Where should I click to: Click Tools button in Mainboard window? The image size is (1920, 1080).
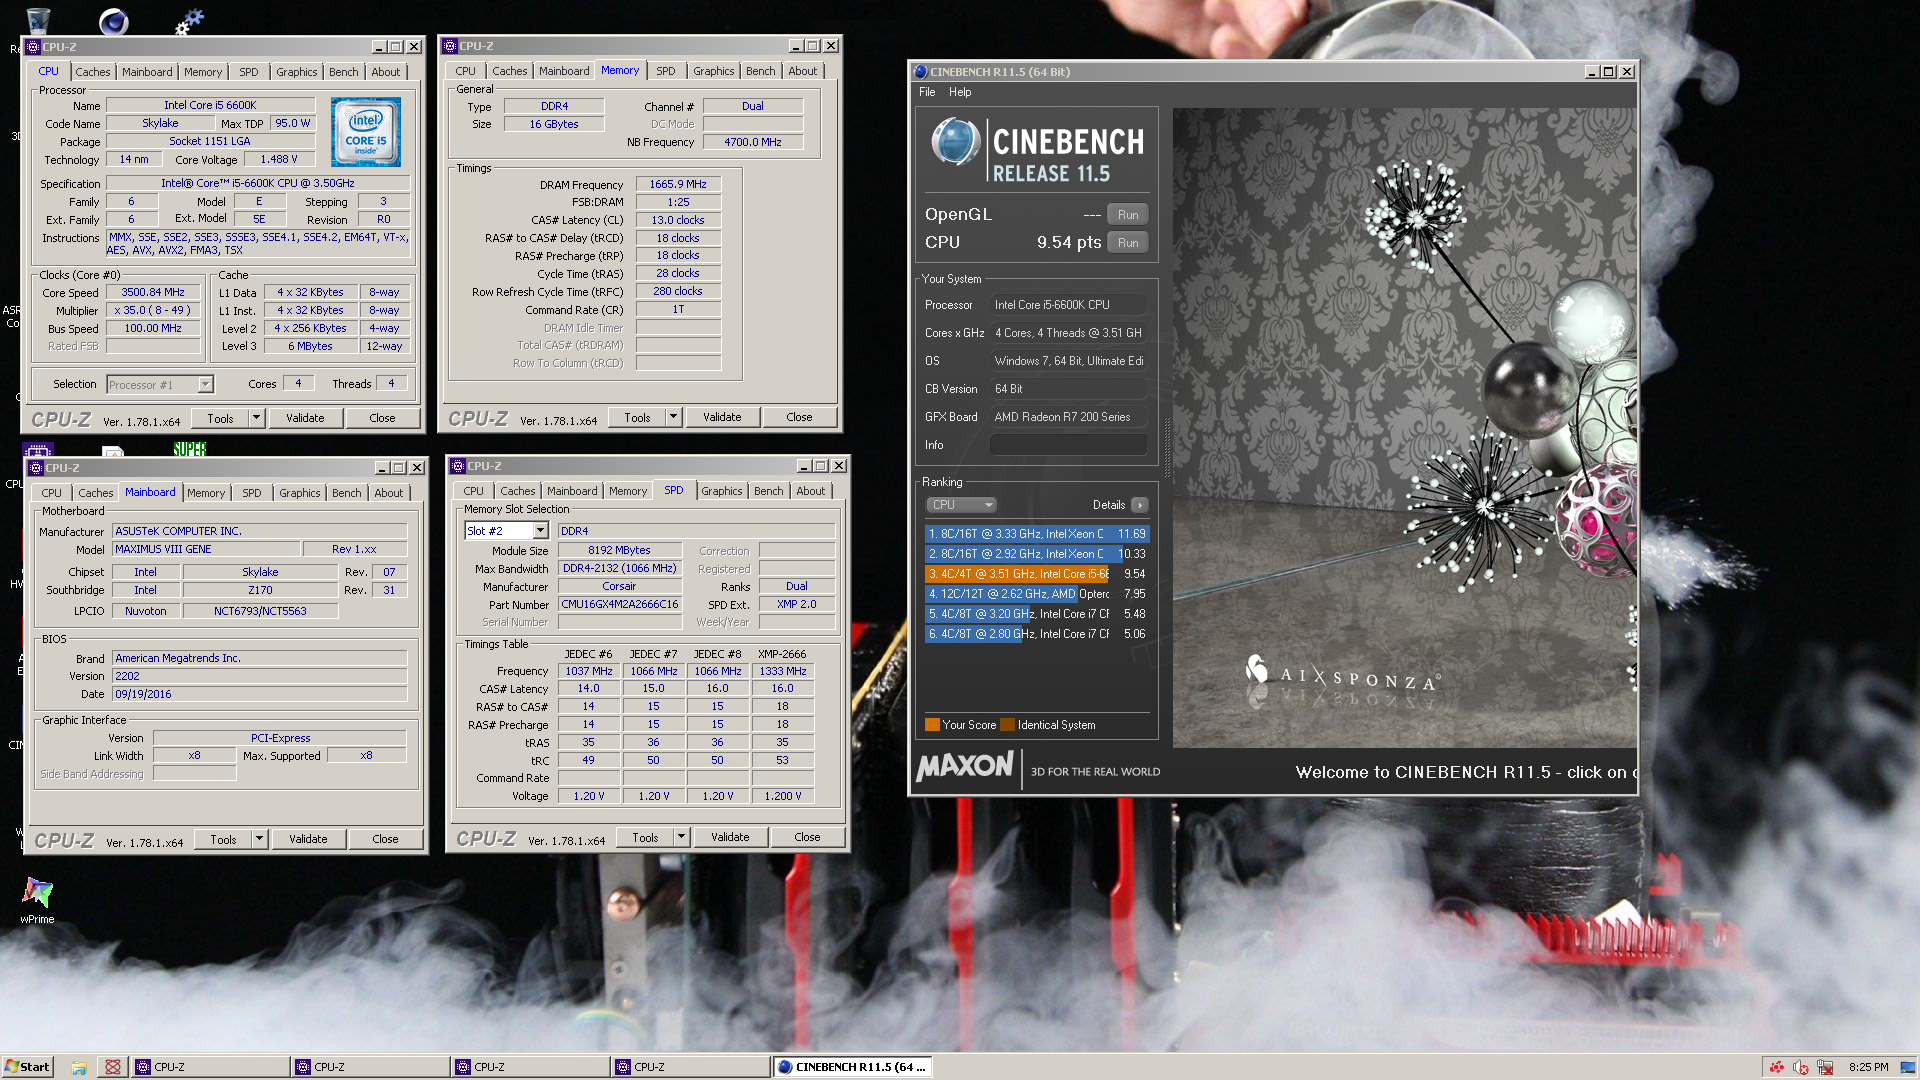pos(223,840)
